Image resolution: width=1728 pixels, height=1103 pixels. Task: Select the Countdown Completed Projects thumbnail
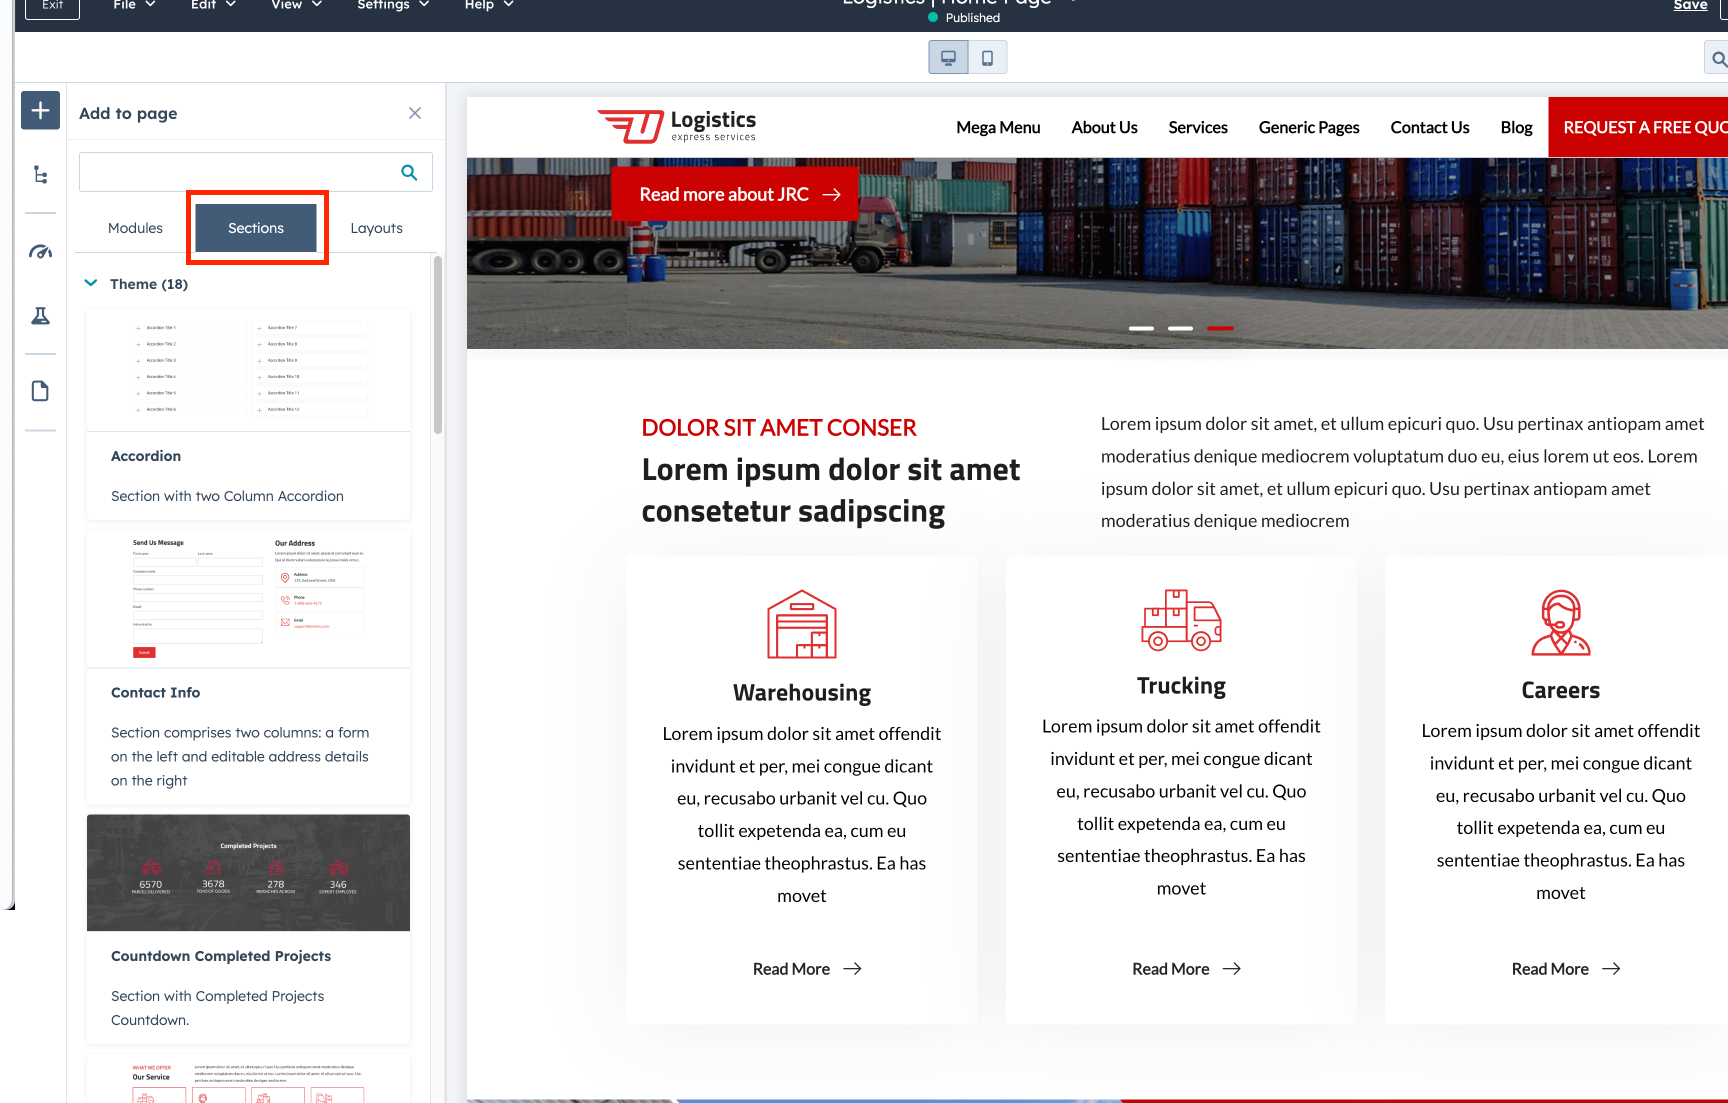pos(248,872)
